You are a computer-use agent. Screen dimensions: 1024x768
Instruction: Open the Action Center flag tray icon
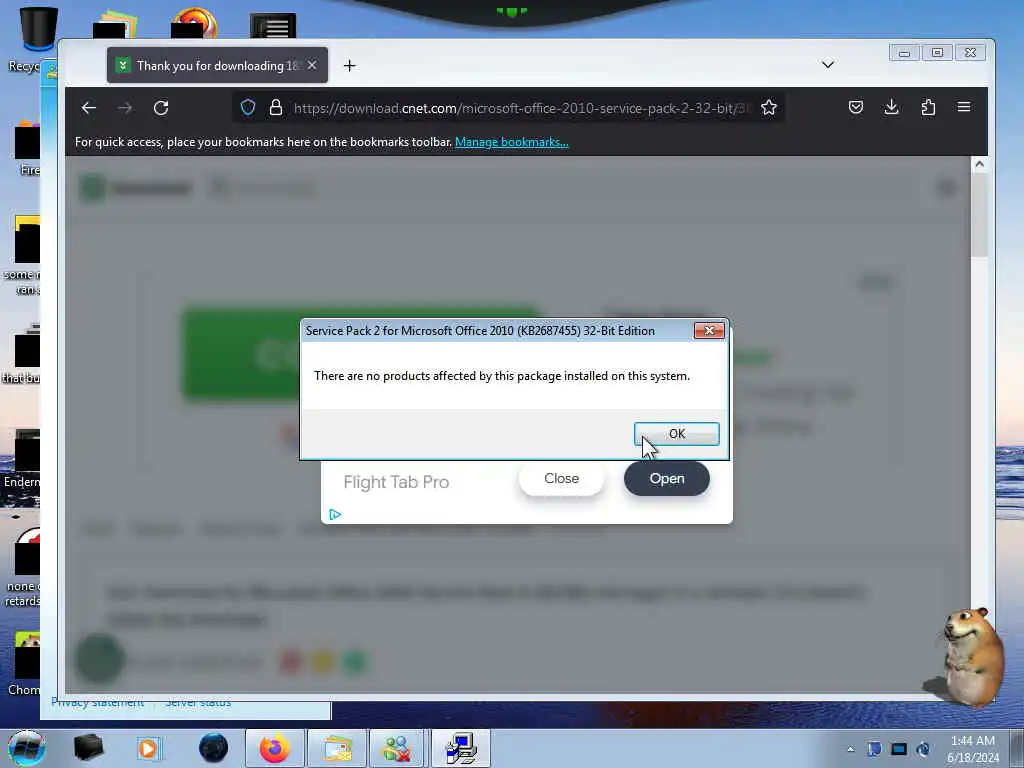pos(874,749)
